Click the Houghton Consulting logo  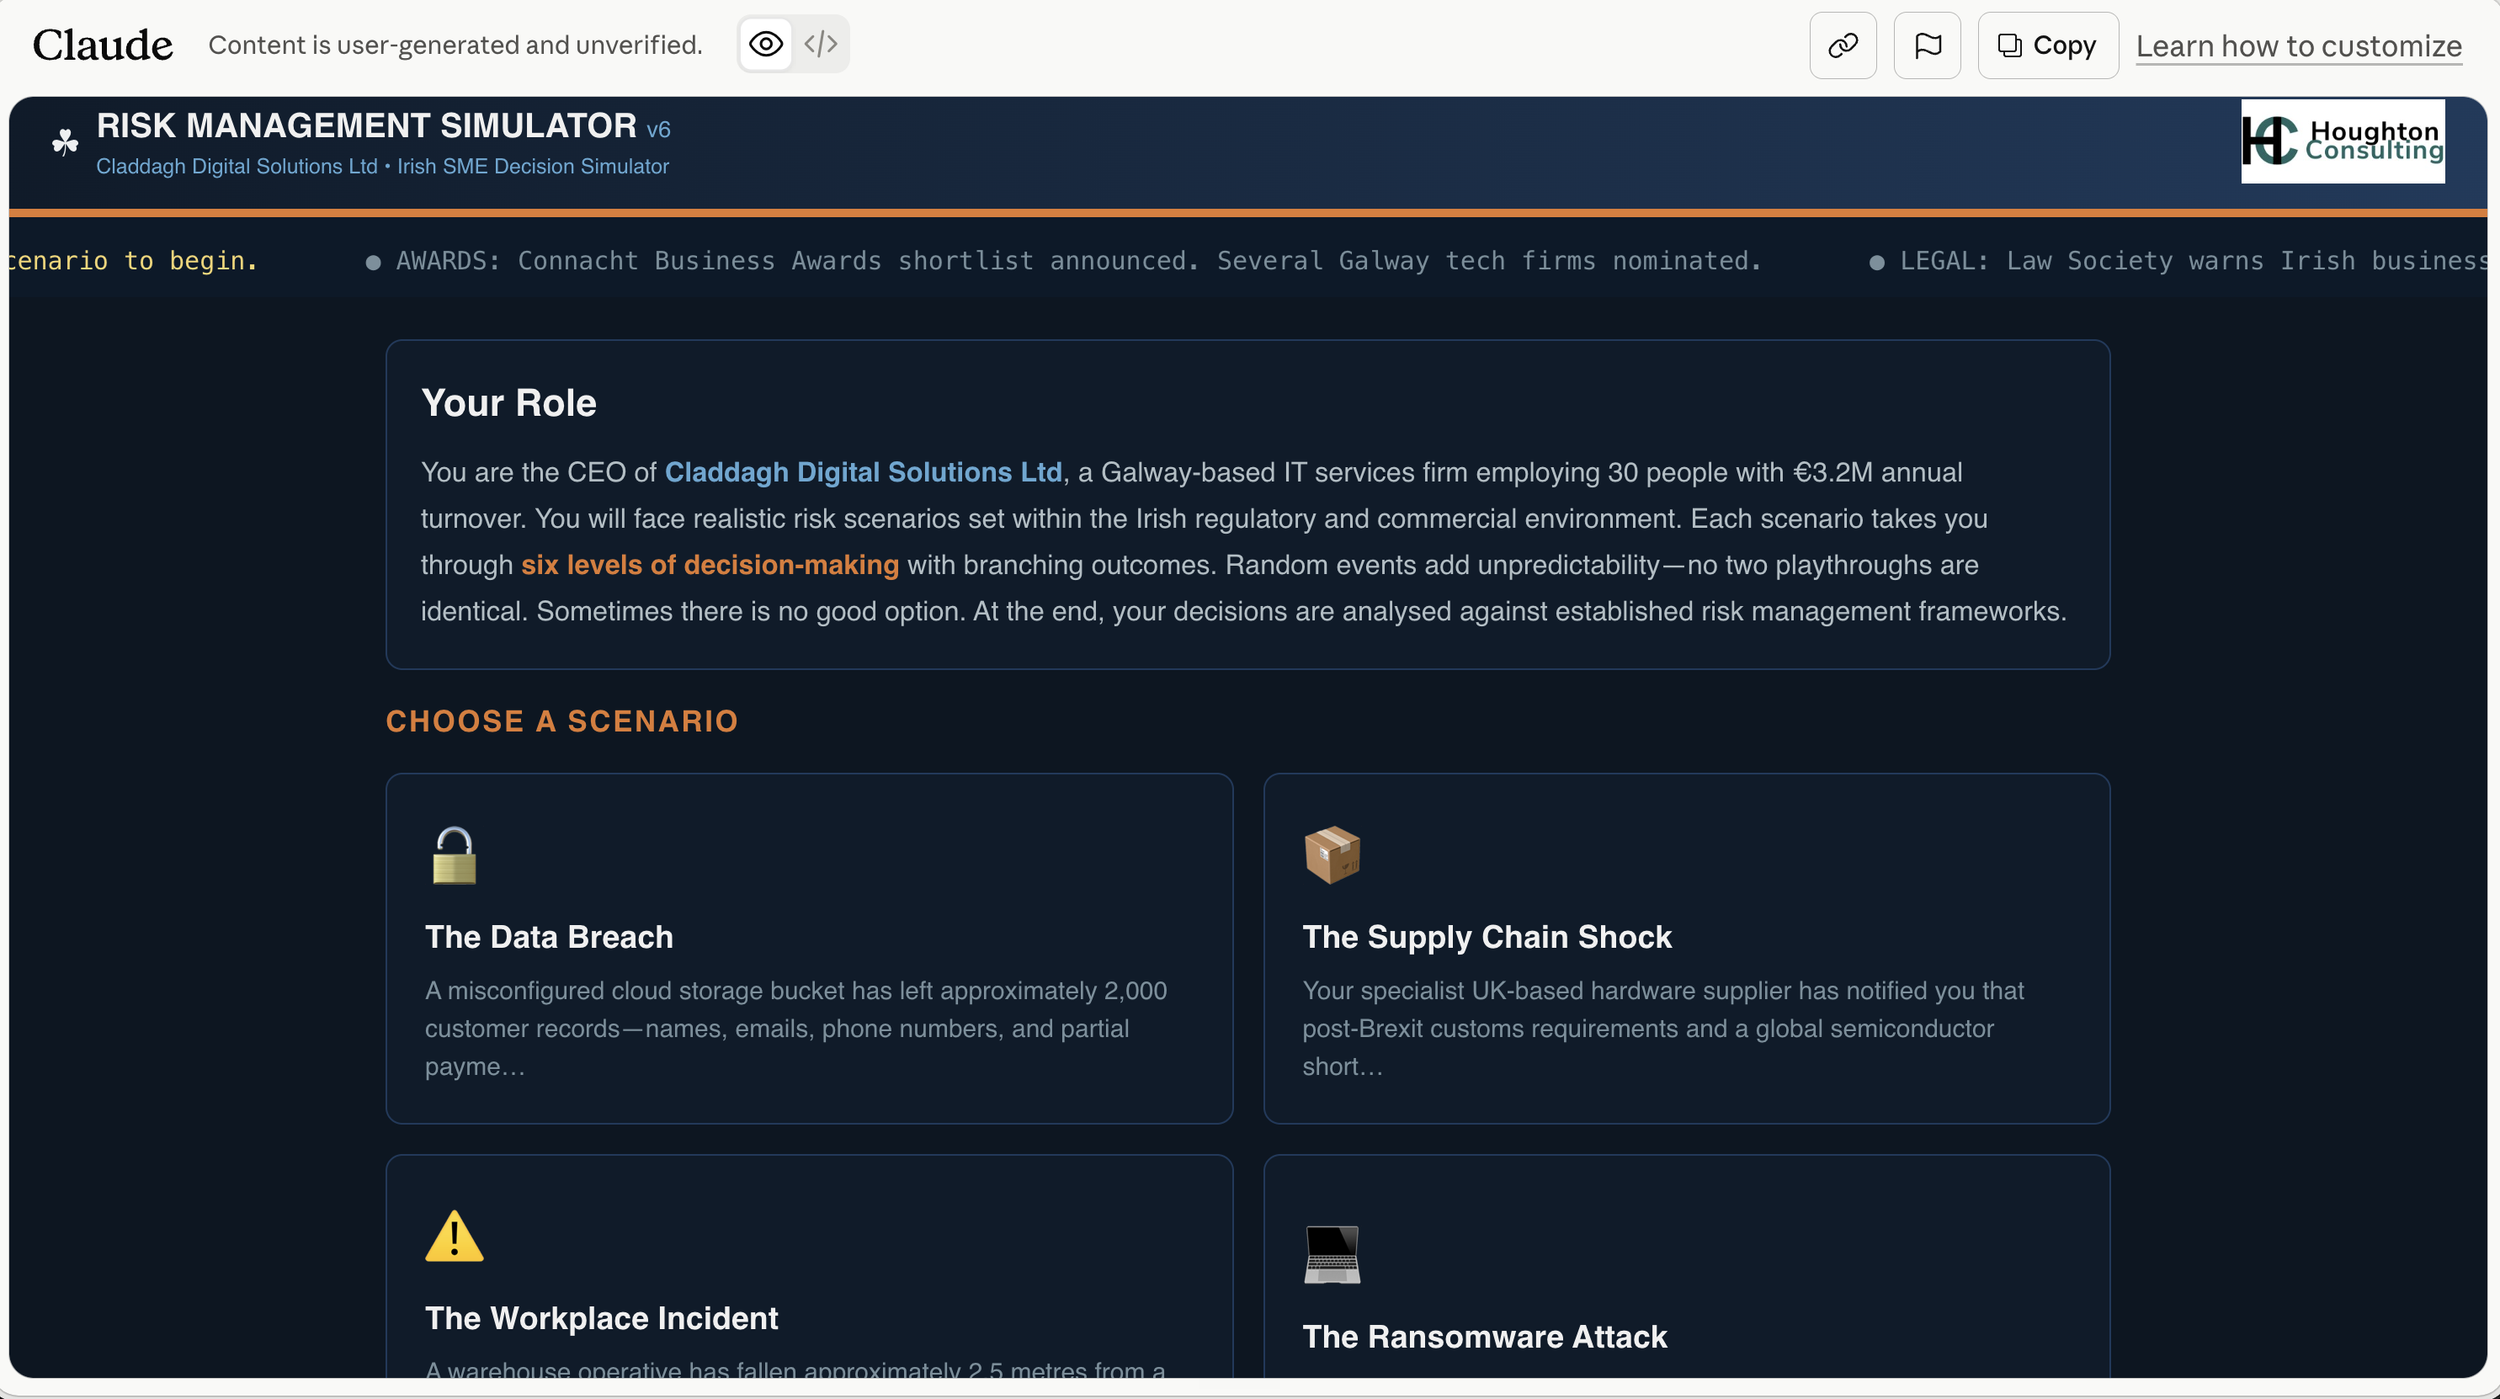(x=2343, y=141)
